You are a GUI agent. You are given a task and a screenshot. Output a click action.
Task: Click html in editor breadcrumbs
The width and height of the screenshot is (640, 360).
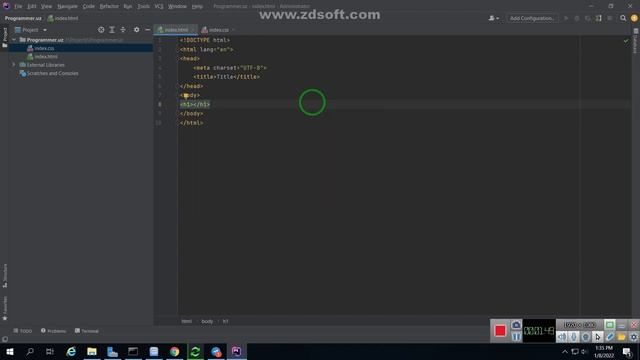coord(187,321)
